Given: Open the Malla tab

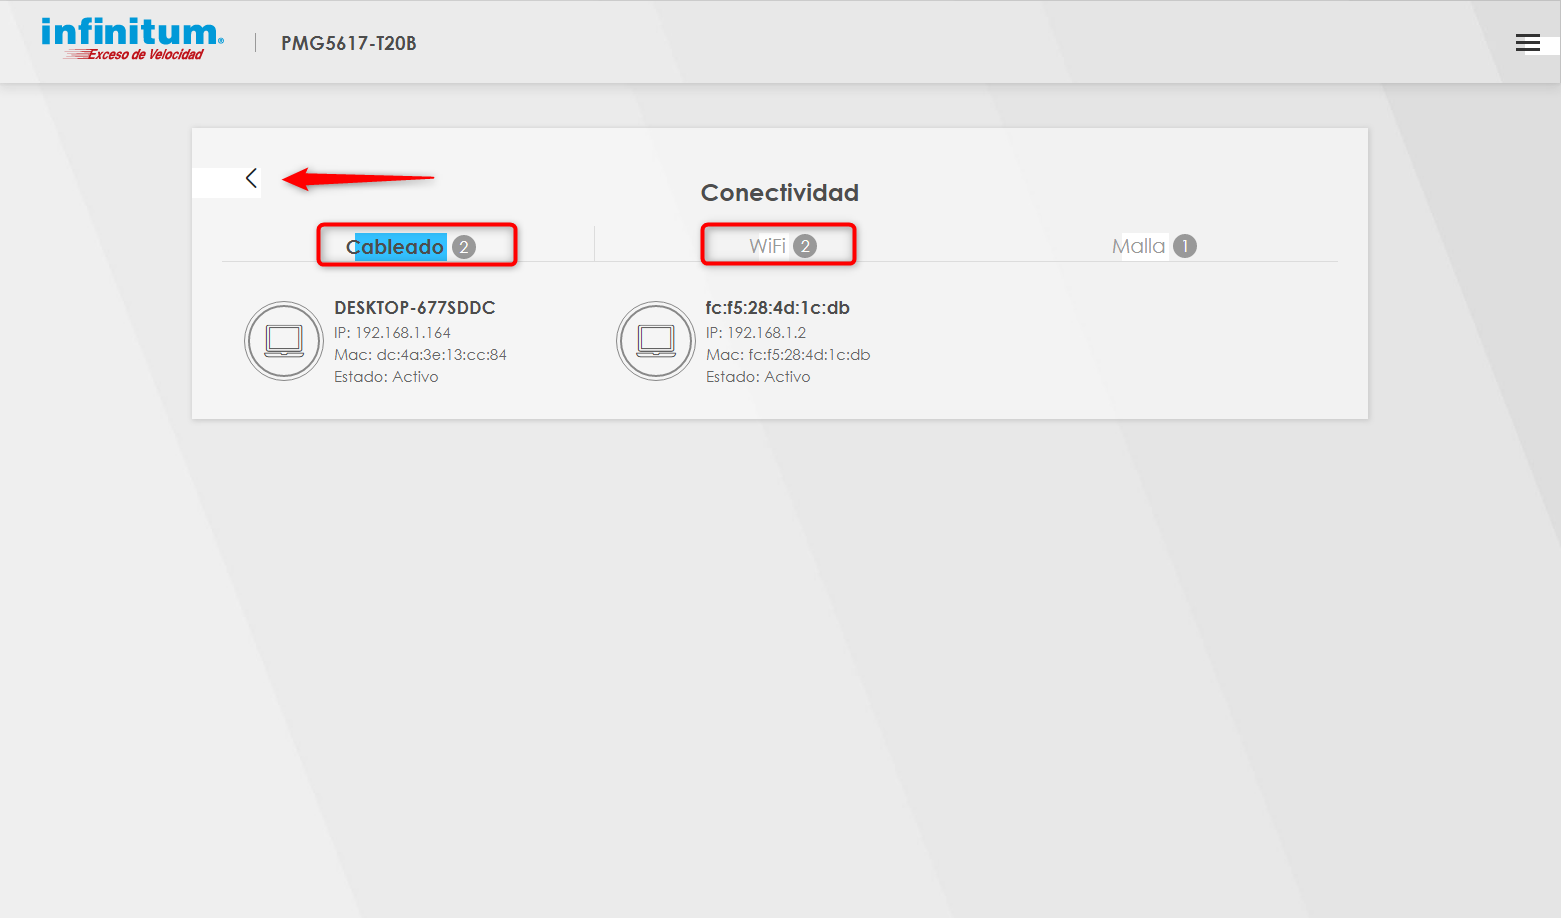Looking at the screenshot, I should 1138,246.
